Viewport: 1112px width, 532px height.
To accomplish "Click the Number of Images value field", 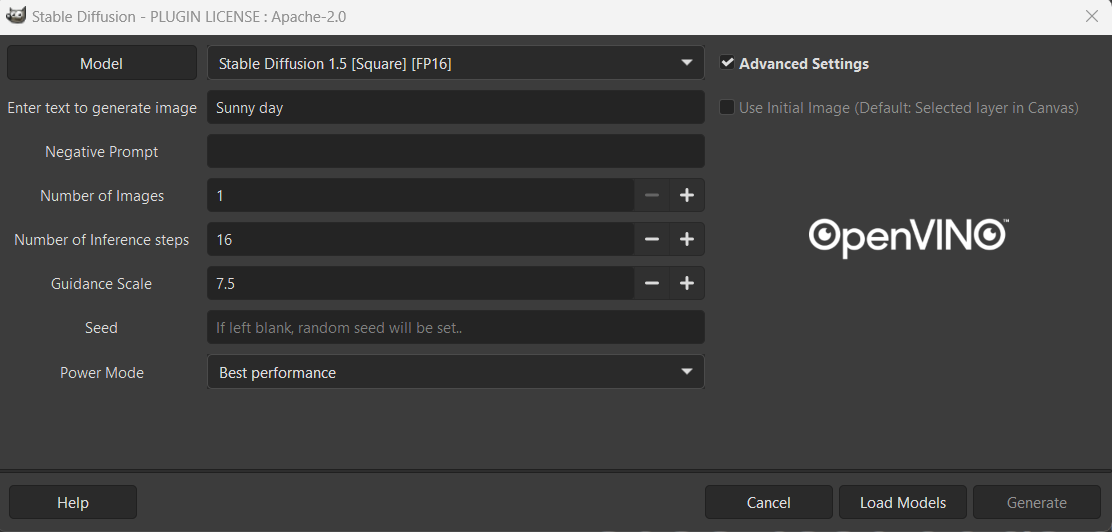I will (421, 196).
